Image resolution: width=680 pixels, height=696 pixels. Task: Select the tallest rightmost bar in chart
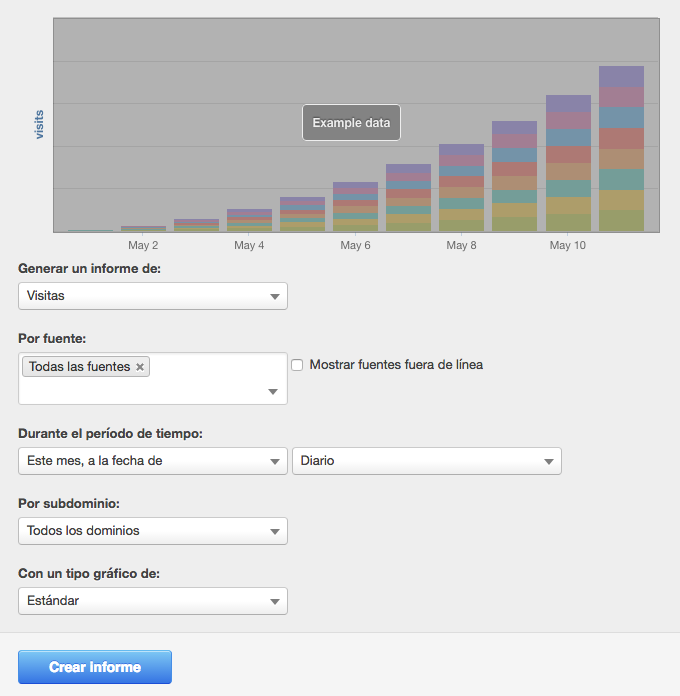point(621,150)
